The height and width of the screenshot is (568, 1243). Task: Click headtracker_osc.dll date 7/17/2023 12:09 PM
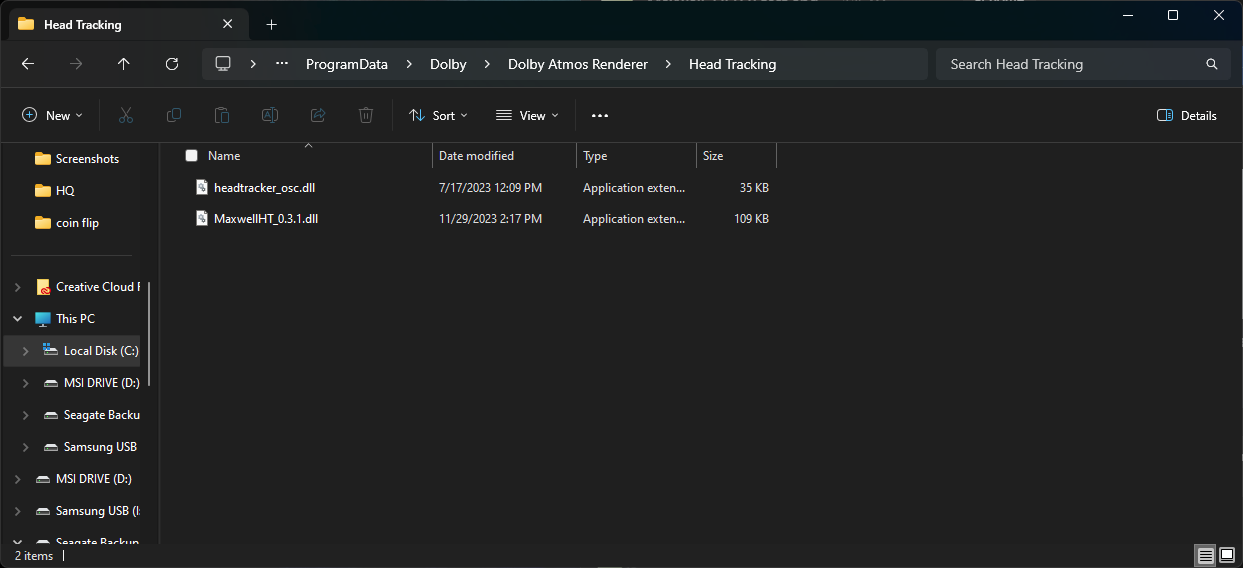click(x=490, y=187)
